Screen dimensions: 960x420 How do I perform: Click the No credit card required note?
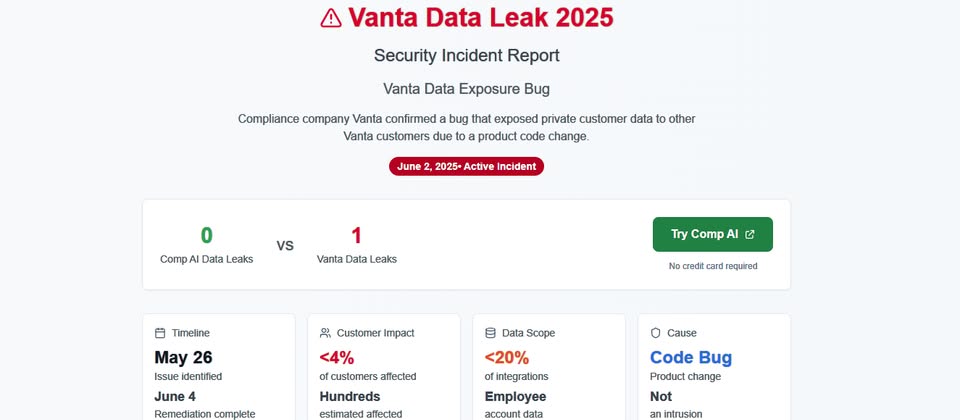[x=713, y=266]
